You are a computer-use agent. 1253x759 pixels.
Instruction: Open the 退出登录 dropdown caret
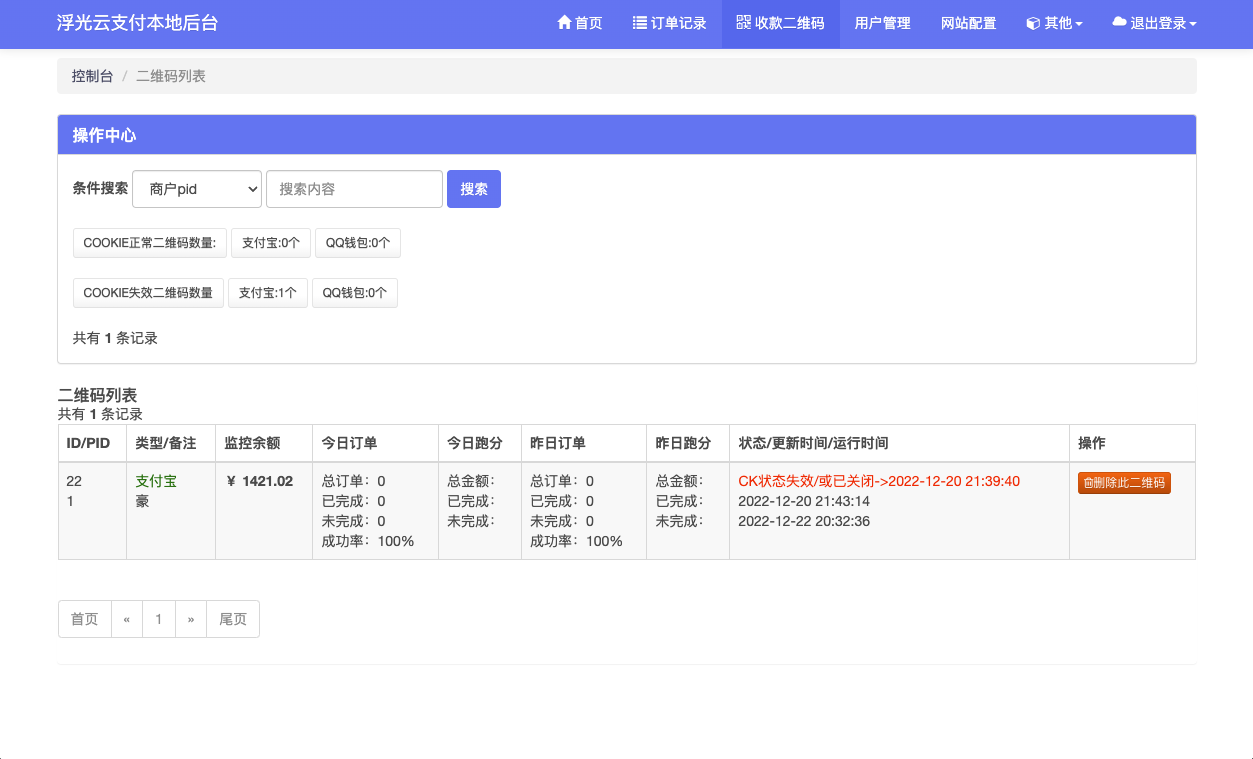point(1193,24)
